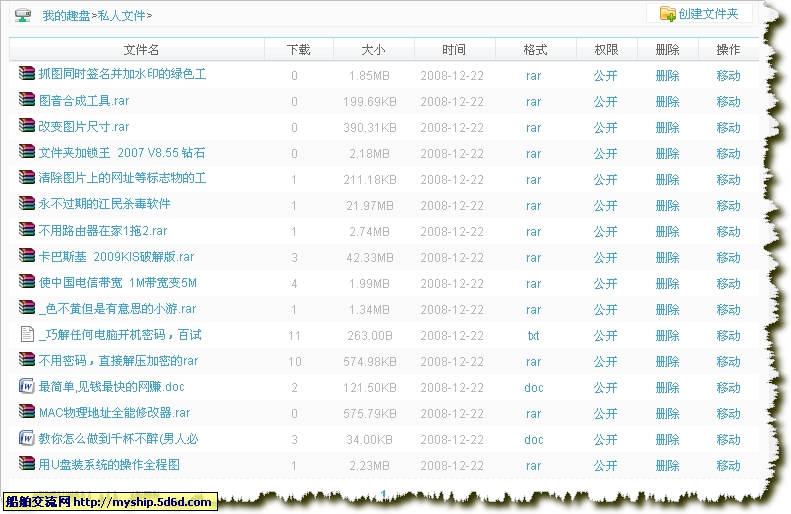
Task: Click the txt format link in _巧解任何电脑开机密码 row
Action: pos(533,335)
